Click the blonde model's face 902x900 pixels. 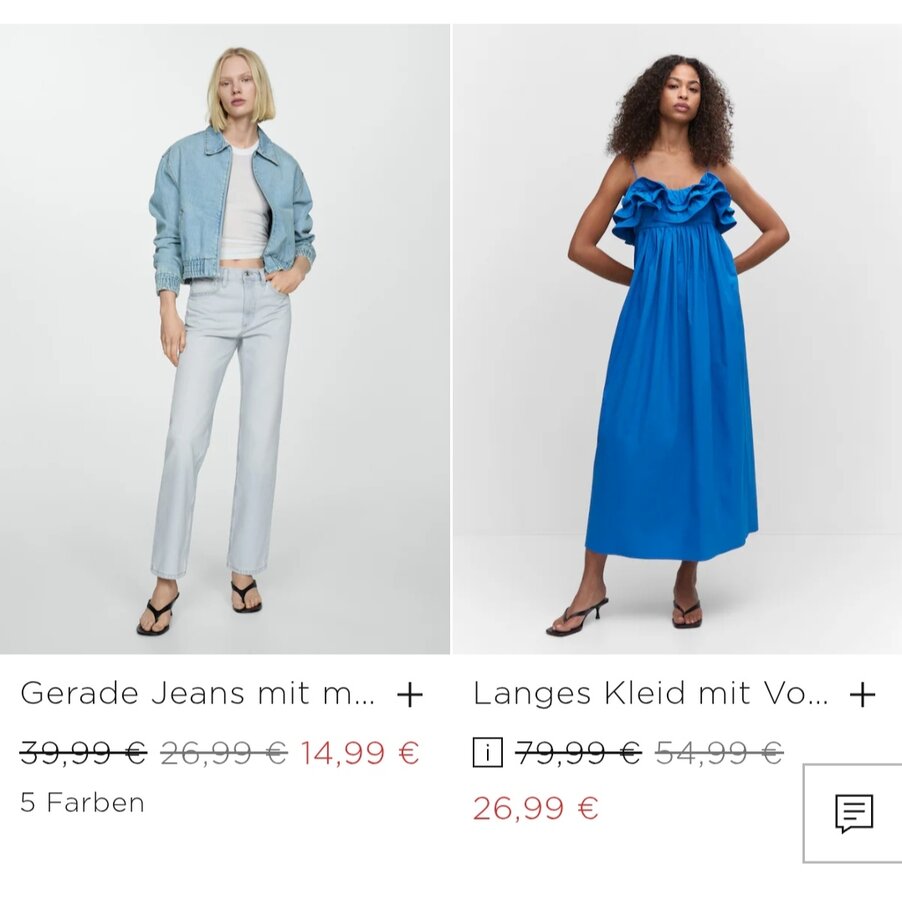[x=238, y=92]
